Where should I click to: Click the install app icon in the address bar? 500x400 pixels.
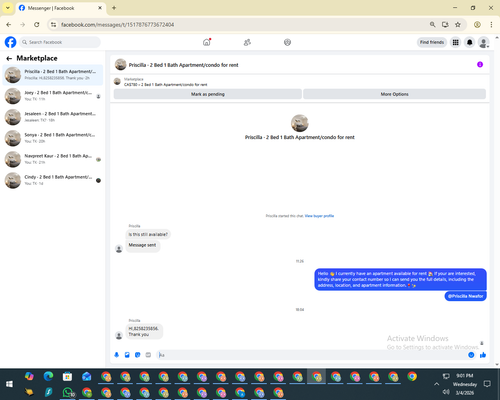click(445, 25)
